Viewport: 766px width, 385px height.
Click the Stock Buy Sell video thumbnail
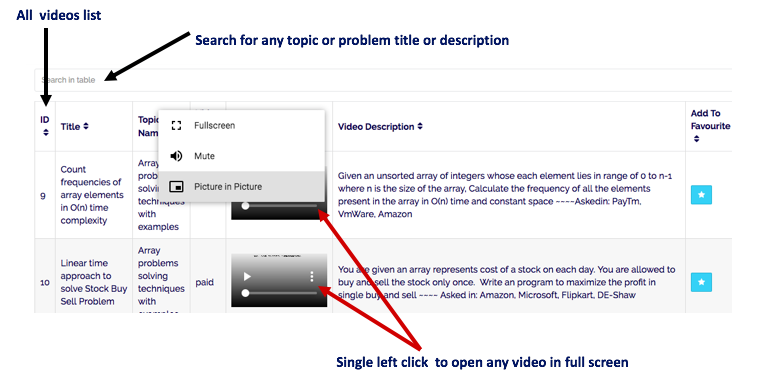(279, 280)
